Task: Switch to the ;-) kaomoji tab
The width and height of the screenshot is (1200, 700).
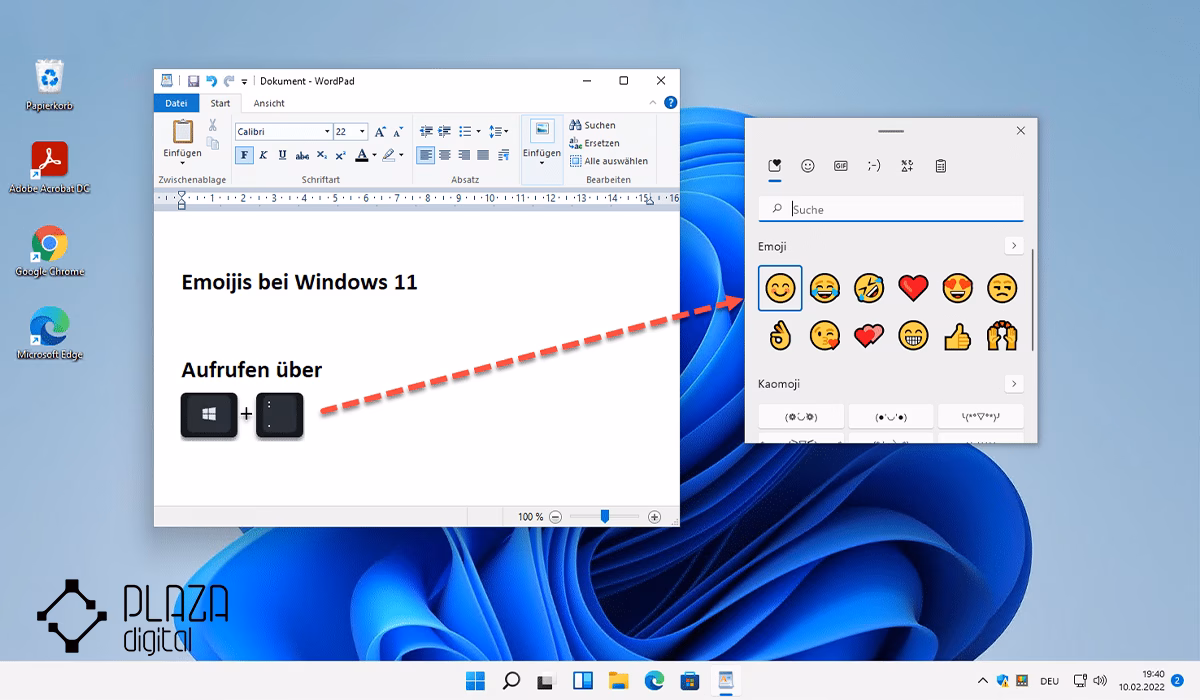Action: [x=874, y=166]
